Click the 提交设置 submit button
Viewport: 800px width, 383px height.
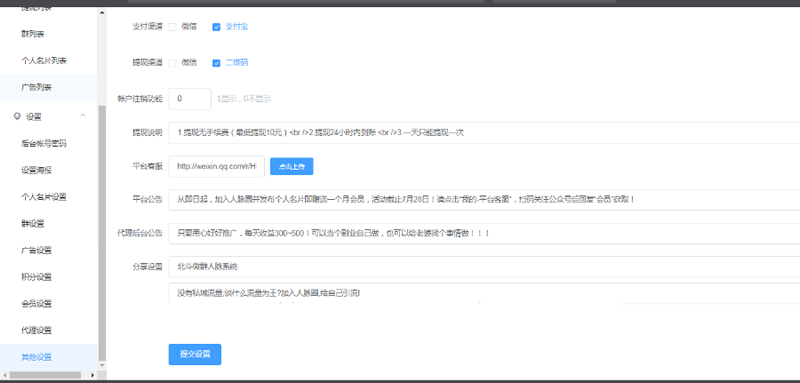pyautogui.click(x=195, y=354)
